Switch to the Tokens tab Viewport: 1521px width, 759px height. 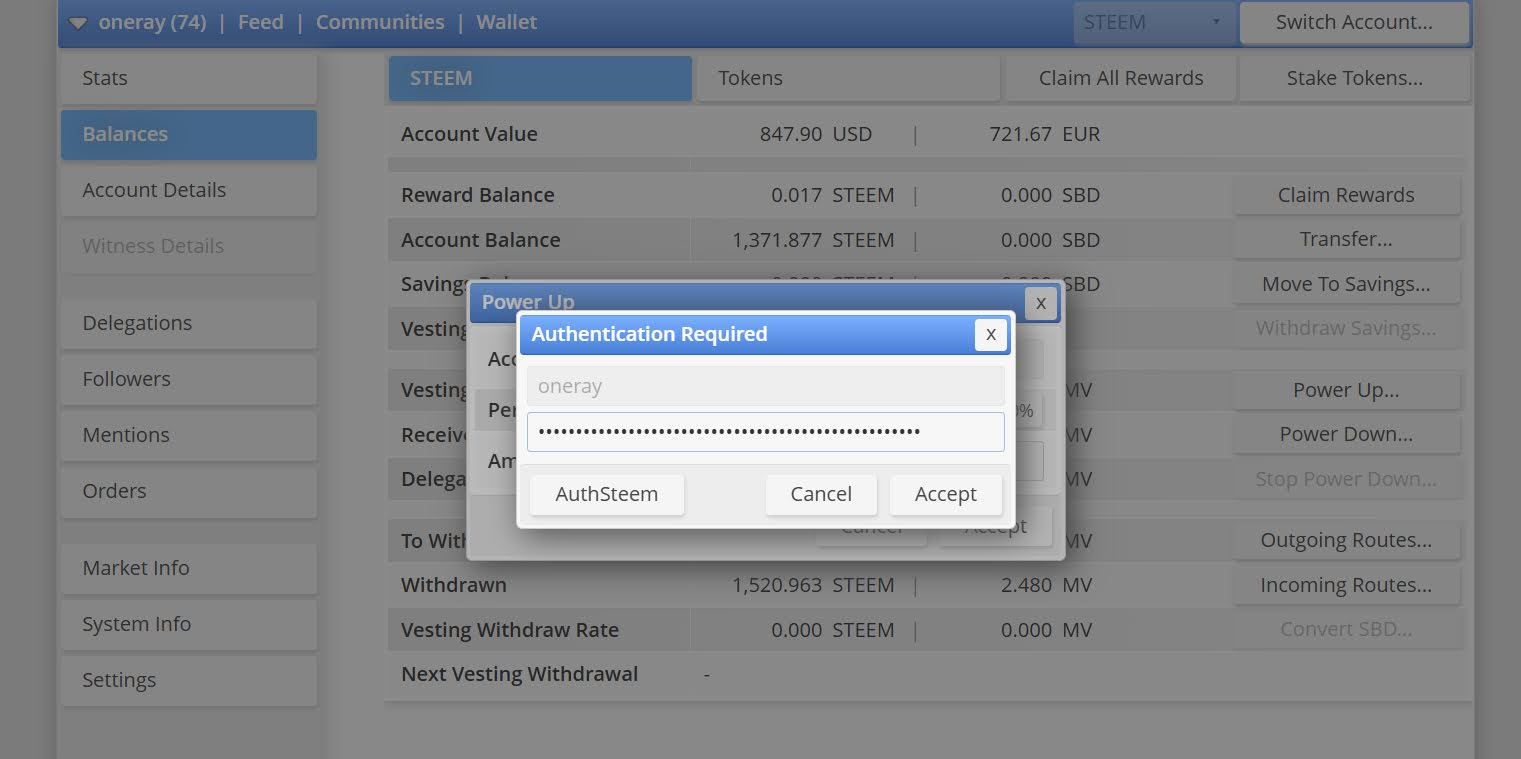click(848, 78)
